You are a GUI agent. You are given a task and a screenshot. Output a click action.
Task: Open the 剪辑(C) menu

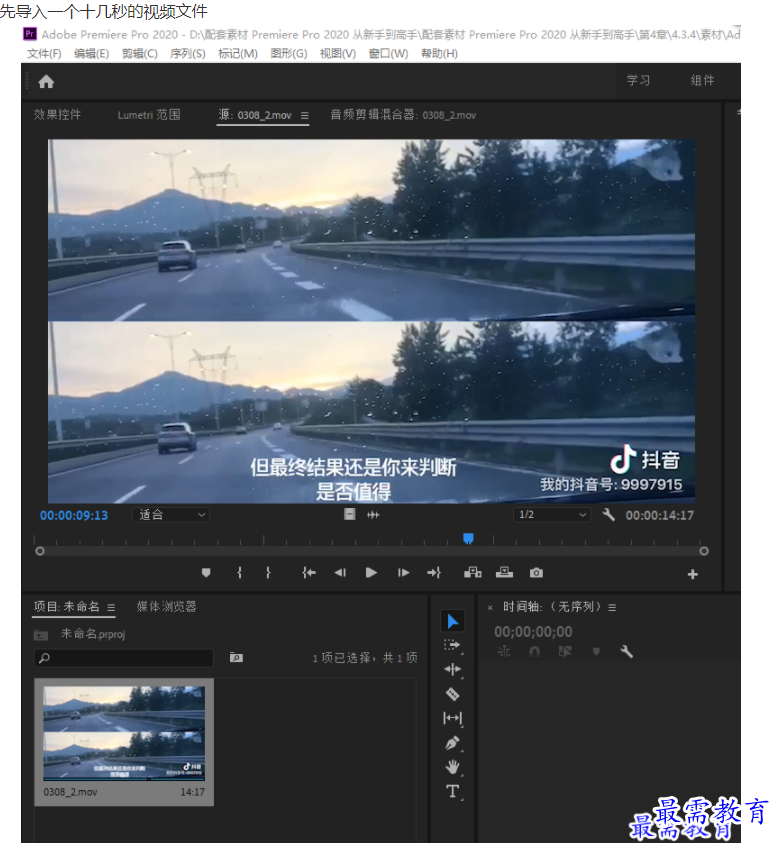[x=140, y=54]
